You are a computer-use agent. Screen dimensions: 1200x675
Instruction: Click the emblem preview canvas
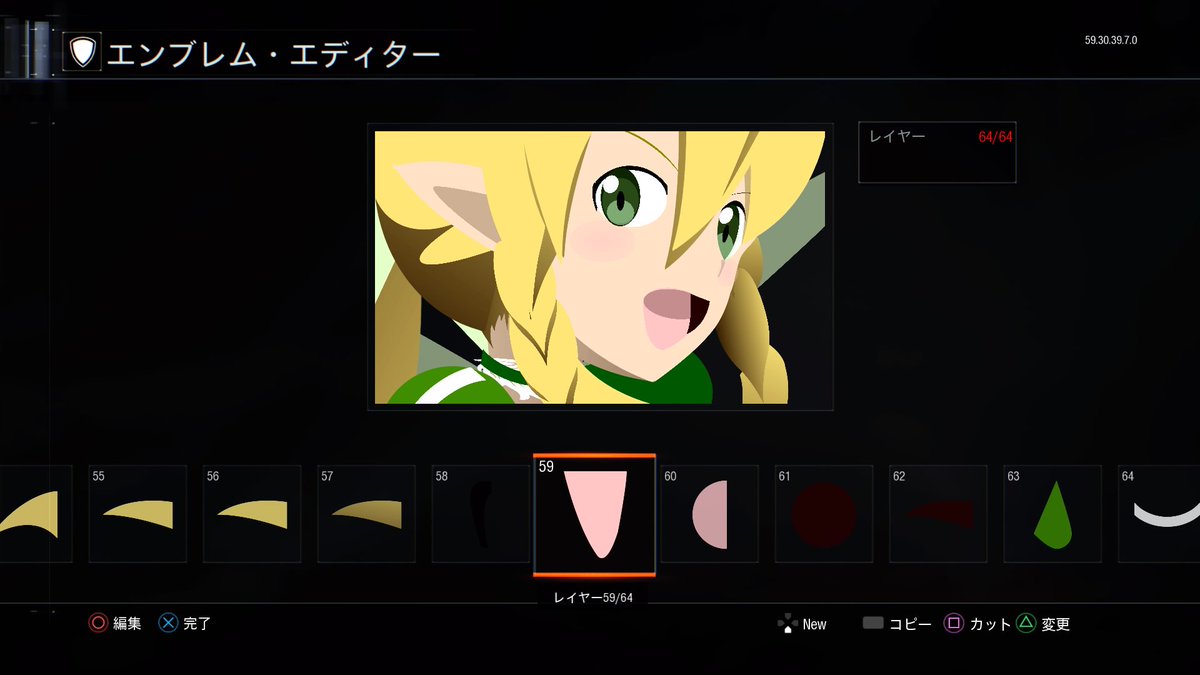[x=600, y=267]
